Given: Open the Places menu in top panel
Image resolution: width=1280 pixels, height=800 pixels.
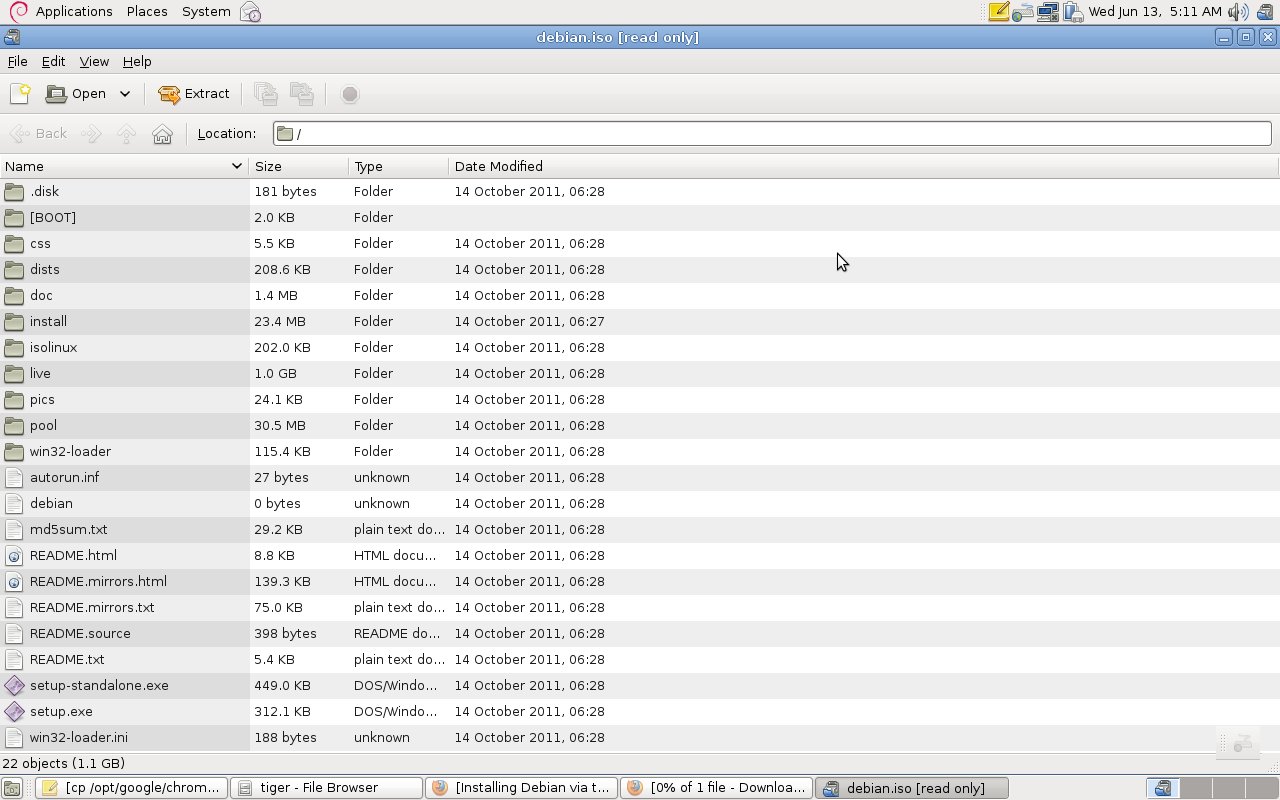Looking at the screenshot, I should click(147, 12).
